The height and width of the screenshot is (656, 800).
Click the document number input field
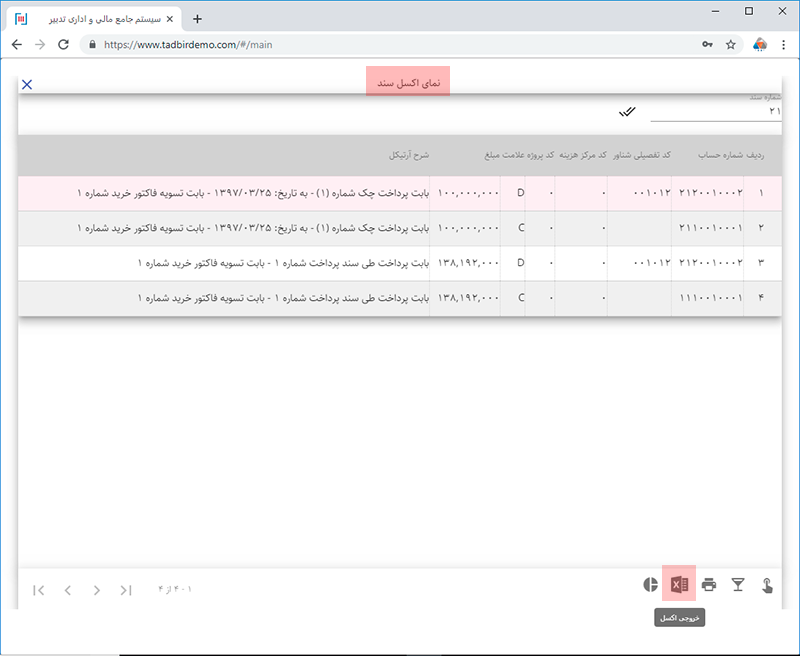(715, 112)
